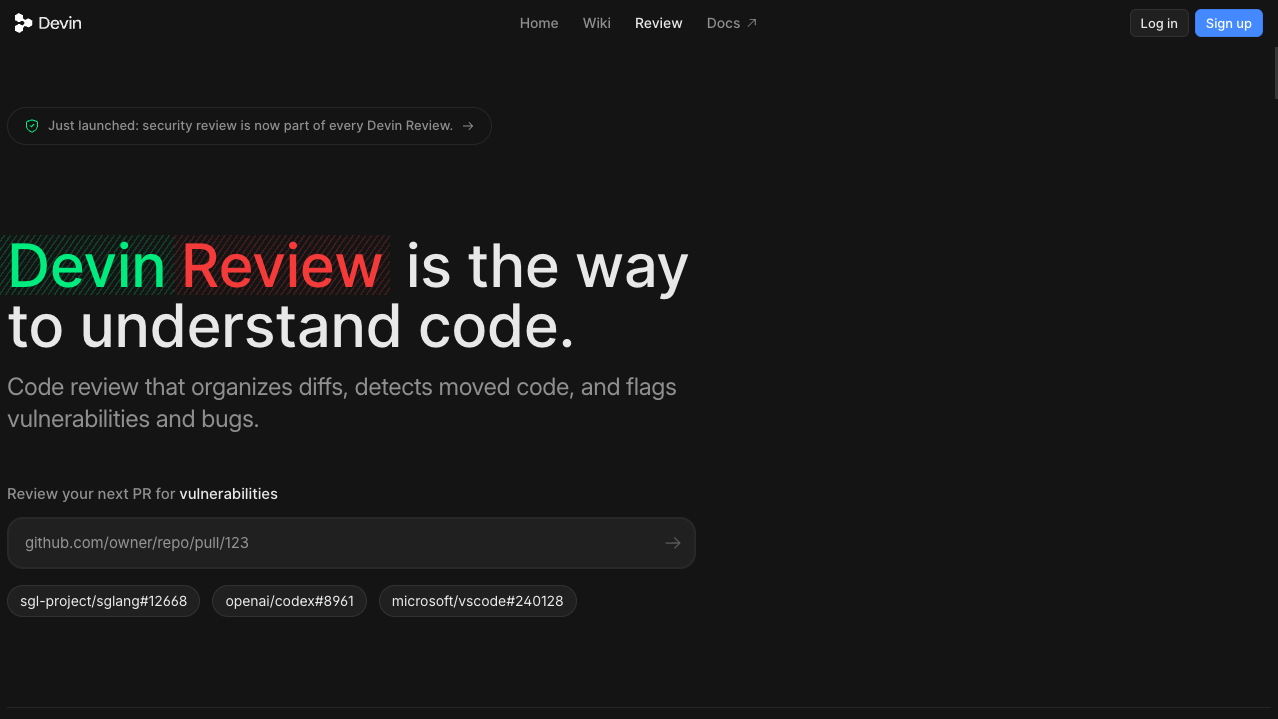Click the arrow in announcement banner
Screen dimensions: 1278x719
coord(468,126)
